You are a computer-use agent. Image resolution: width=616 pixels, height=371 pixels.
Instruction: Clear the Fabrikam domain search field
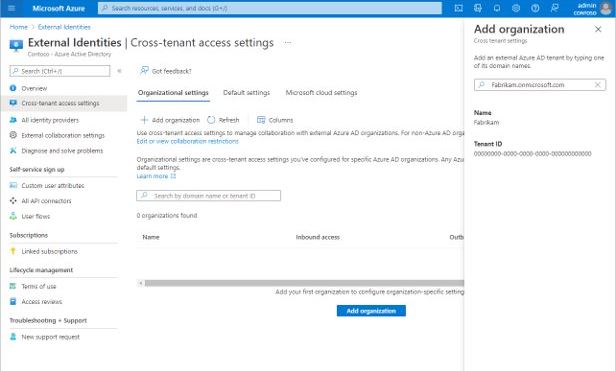[598, 85]
